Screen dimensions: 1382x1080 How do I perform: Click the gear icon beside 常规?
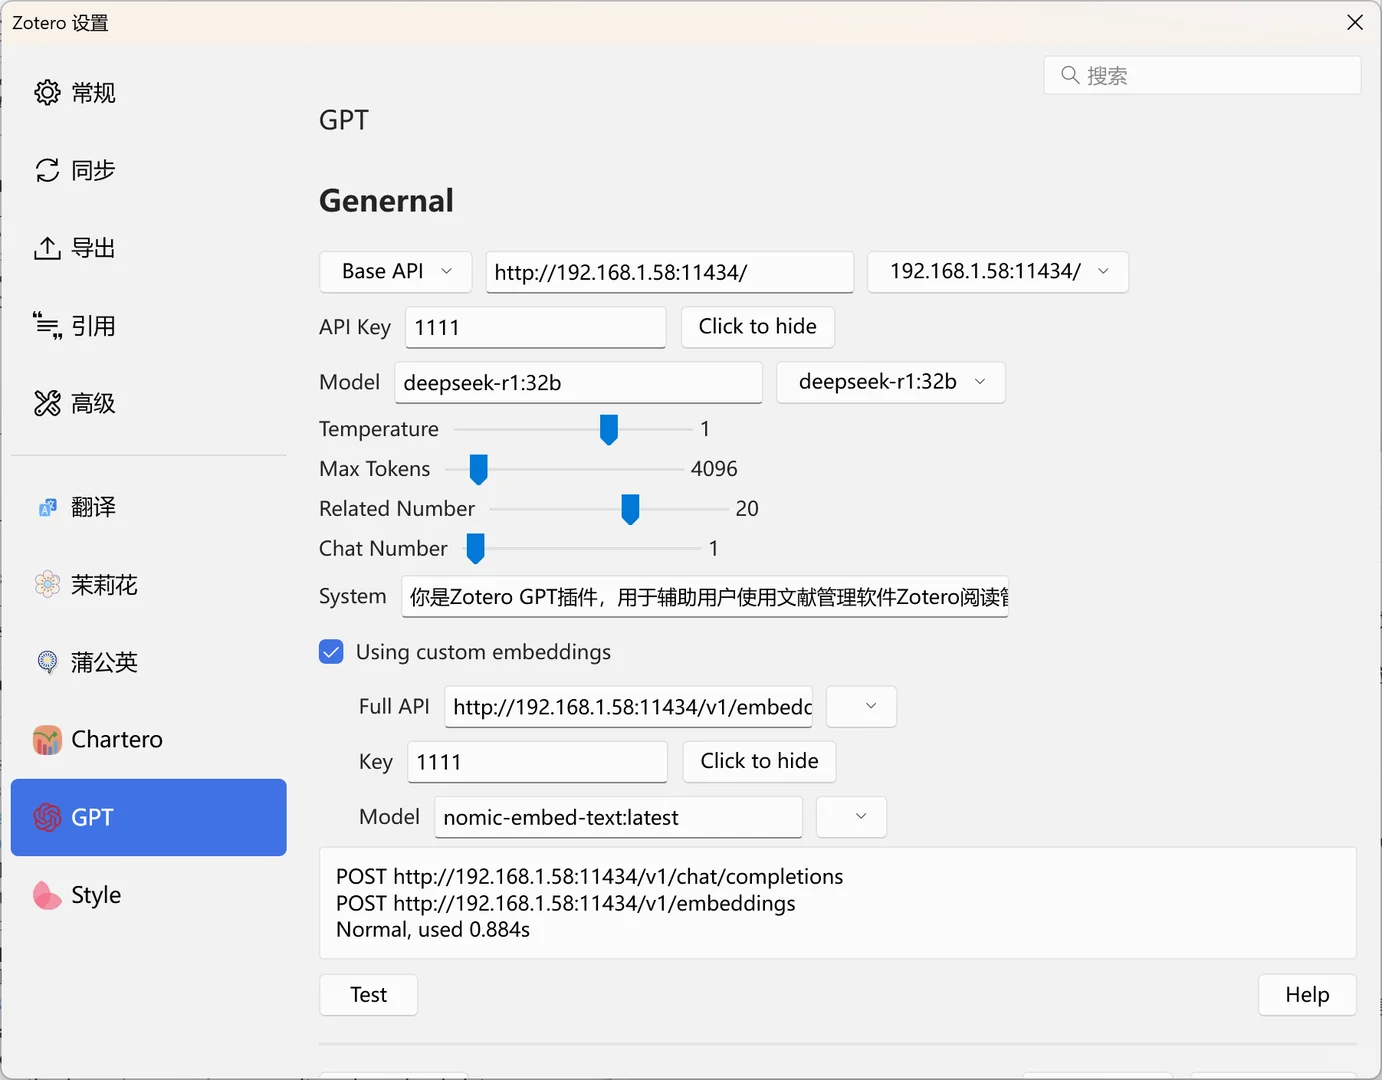pyautogui.click(x=47, y=93)
